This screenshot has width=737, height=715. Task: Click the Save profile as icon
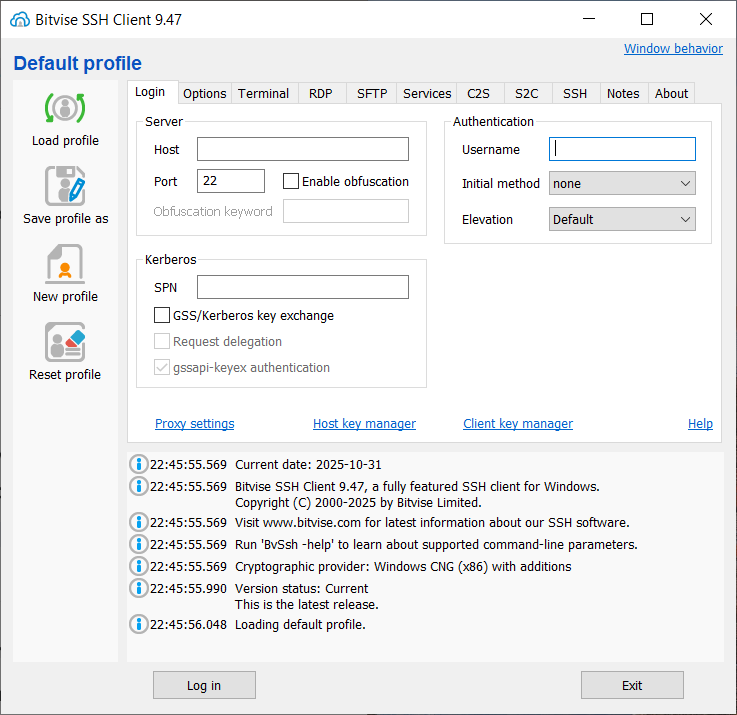coord(65,186)
